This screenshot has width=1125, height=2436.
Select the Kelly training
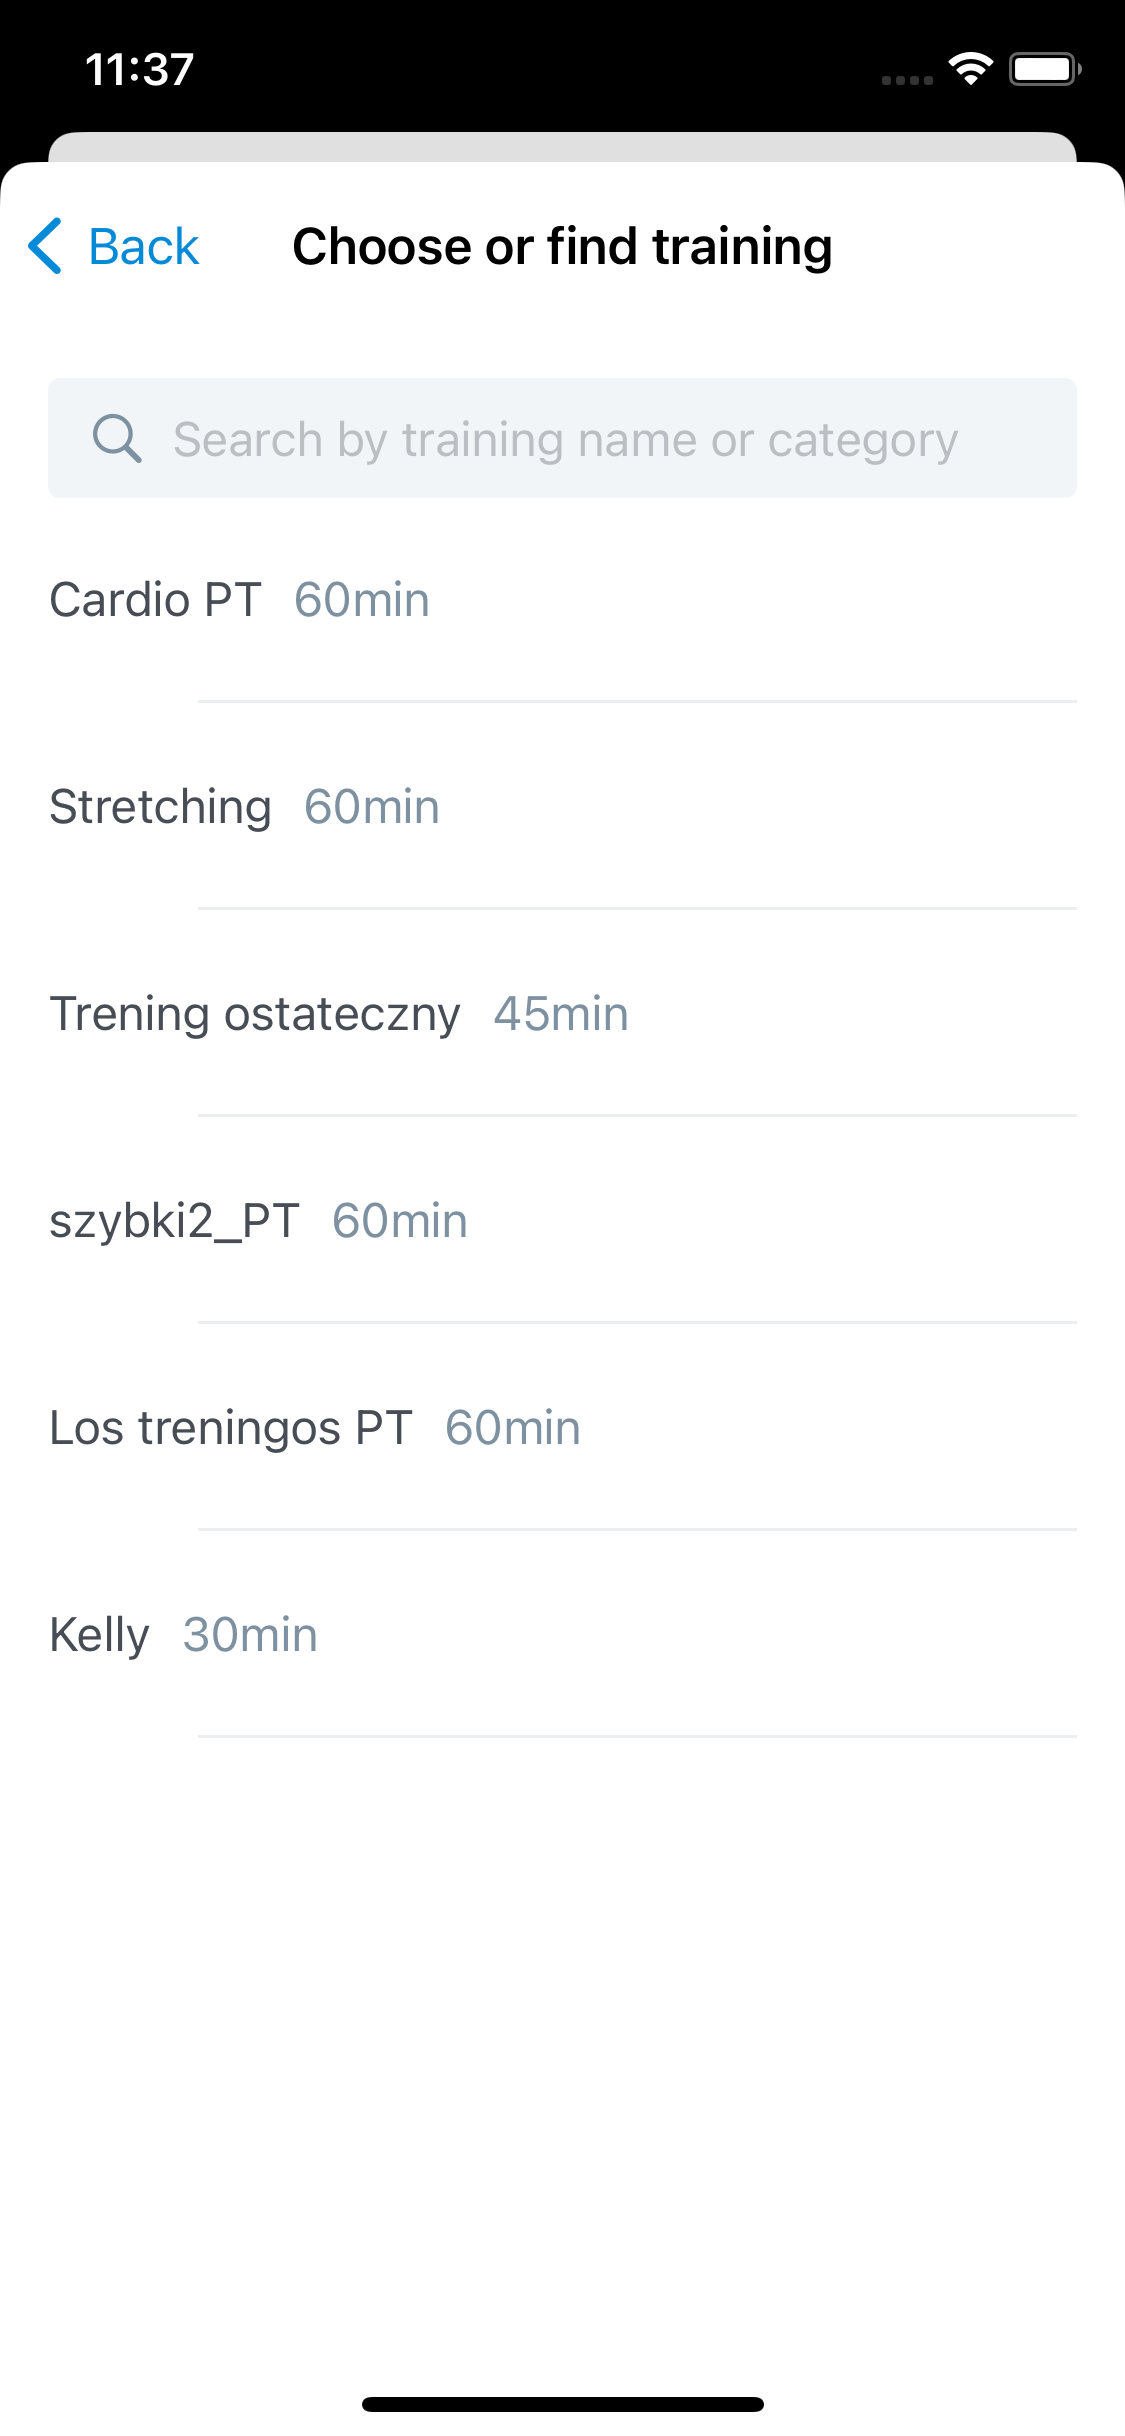coord(99,1635)
